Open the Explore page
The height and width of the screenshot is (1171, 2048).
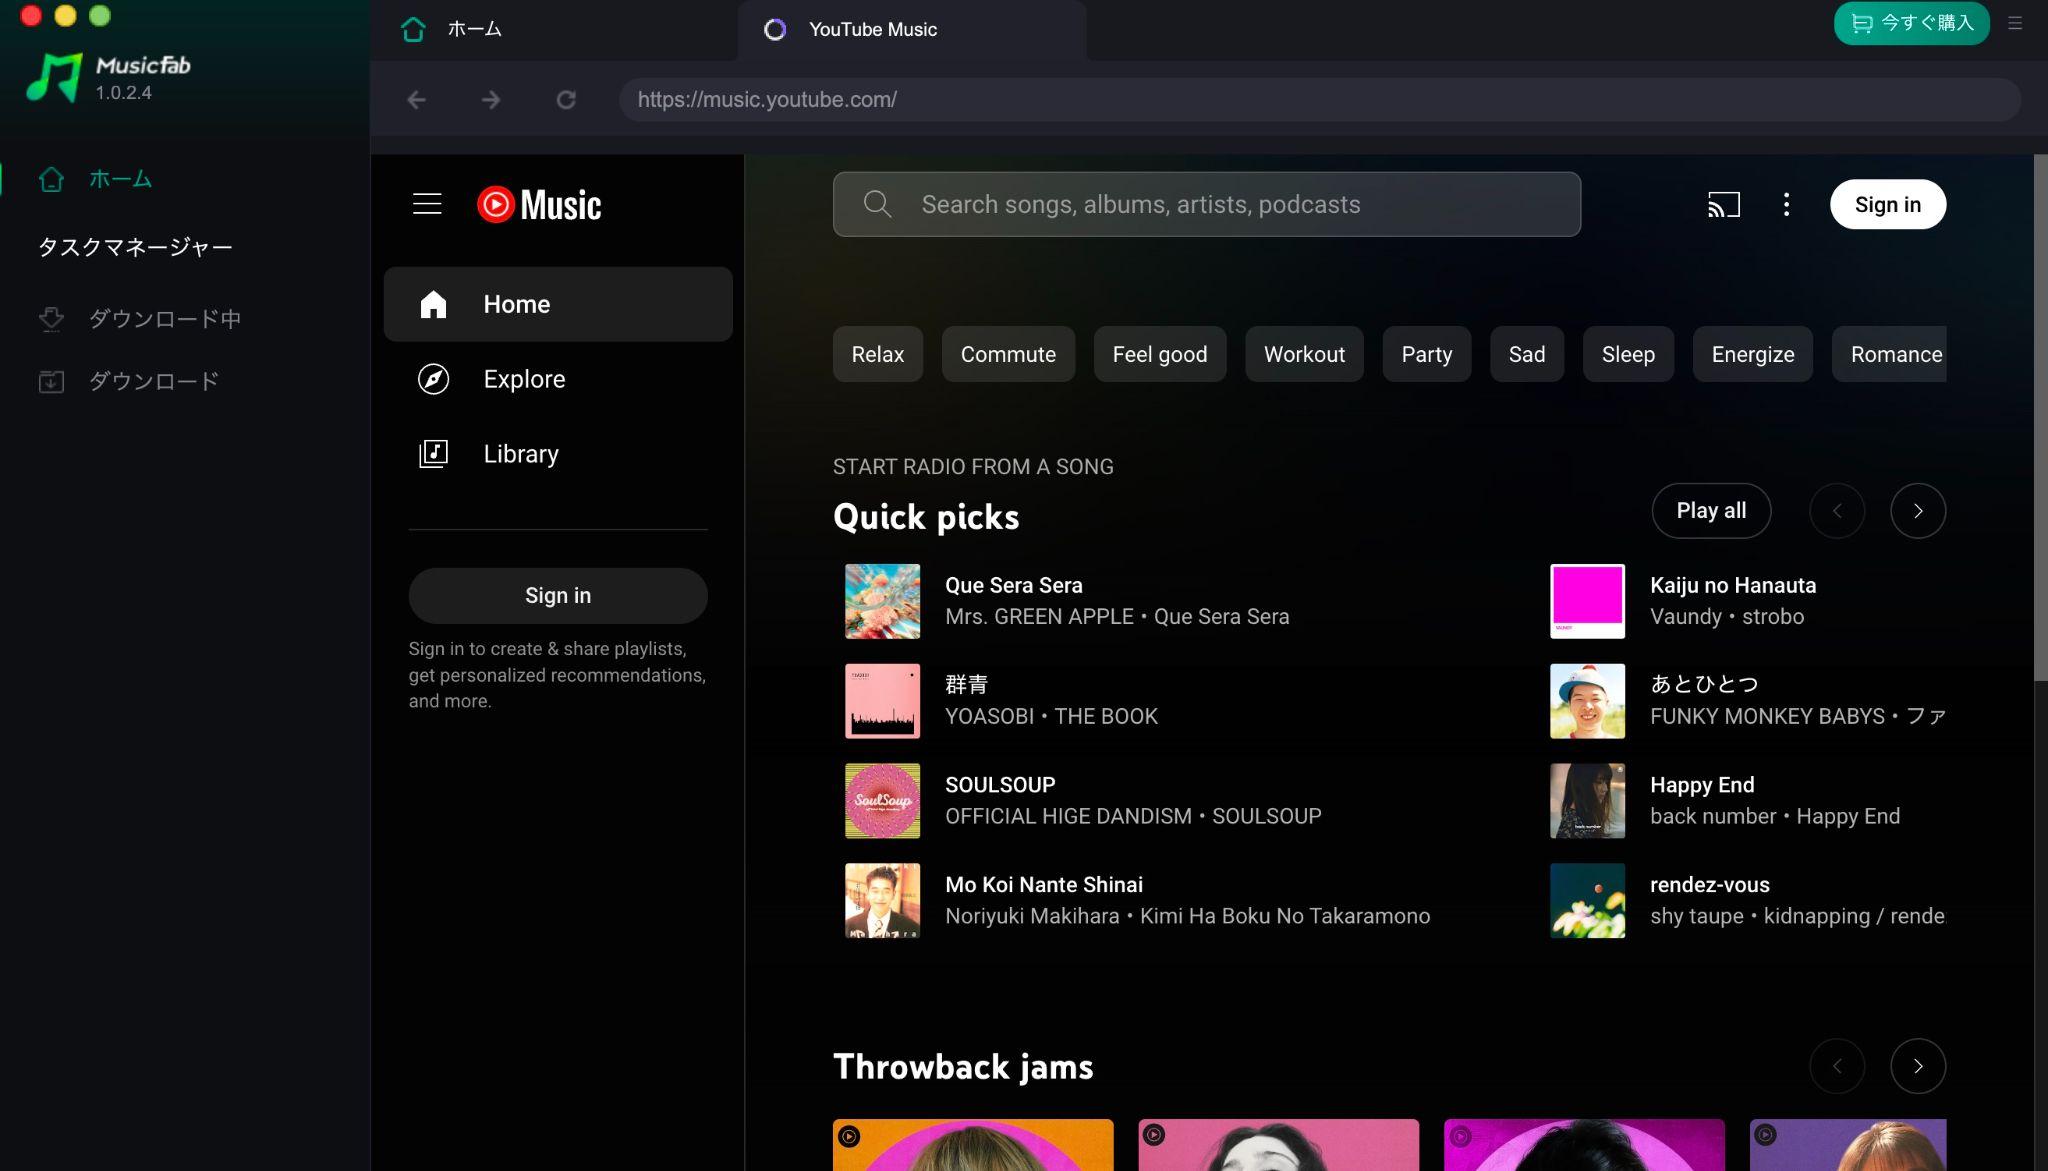[558, 379]
